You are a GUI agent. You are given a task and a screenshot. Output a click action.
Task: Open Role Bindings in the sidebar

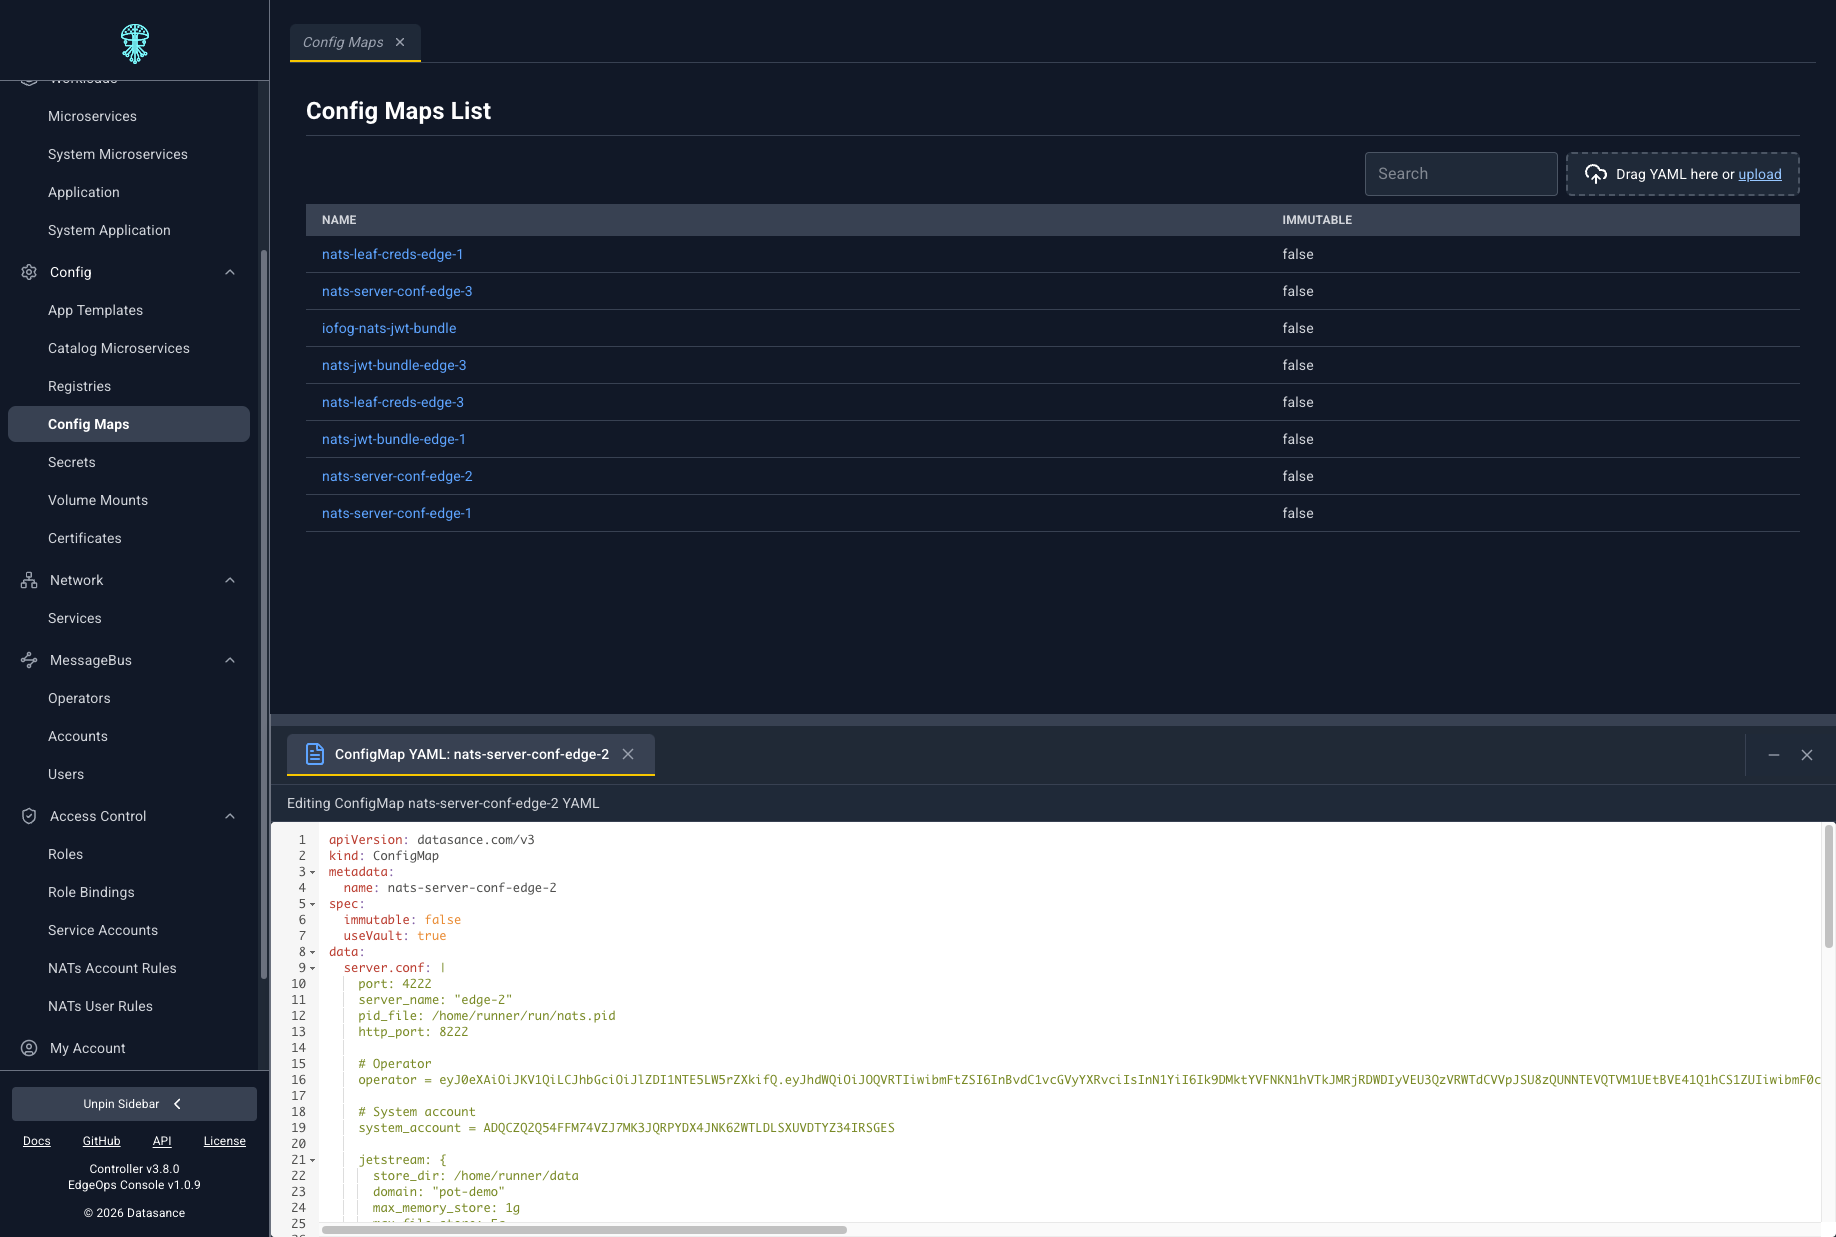(91, 892)
